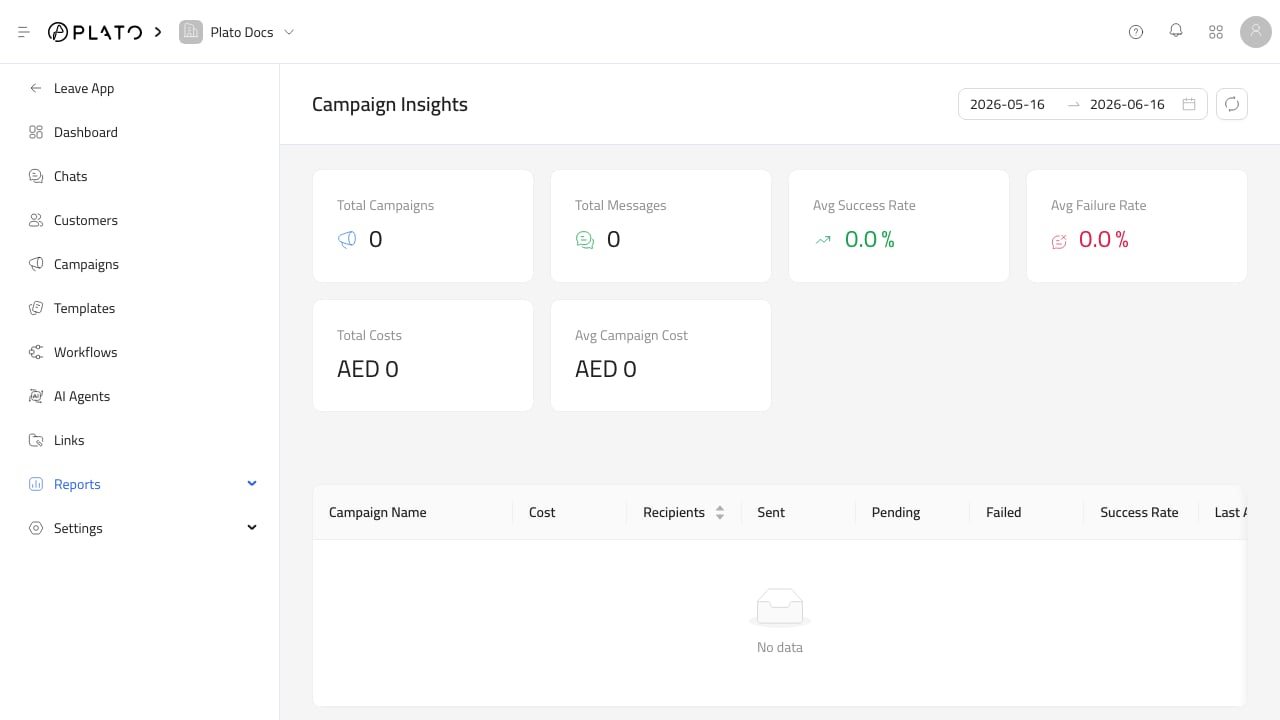This screenshot has height=720, width=1280.
Task: Click the No data placeholder text
Action: (780, 647)
